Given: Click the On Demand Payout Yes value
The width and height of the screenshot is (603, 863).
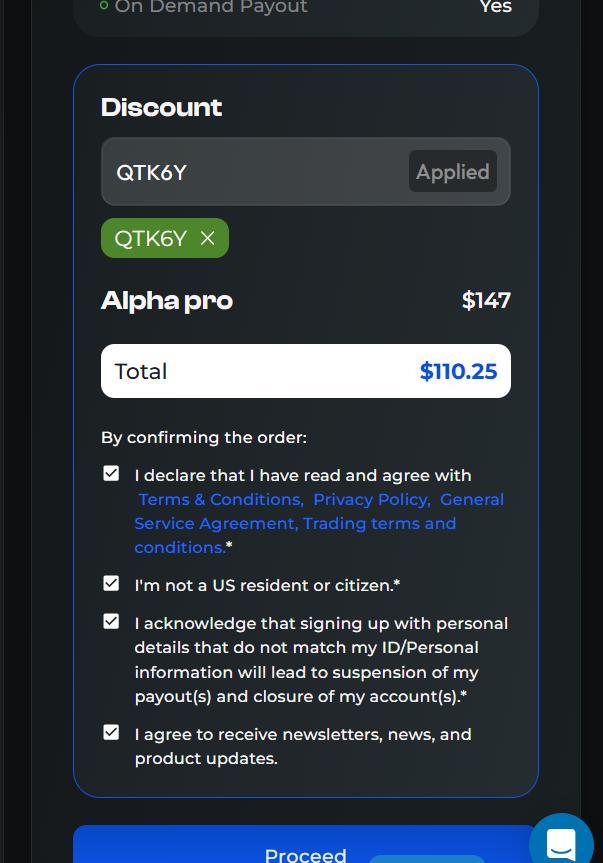Looking at the screenshot, I should tap(496, 7).
